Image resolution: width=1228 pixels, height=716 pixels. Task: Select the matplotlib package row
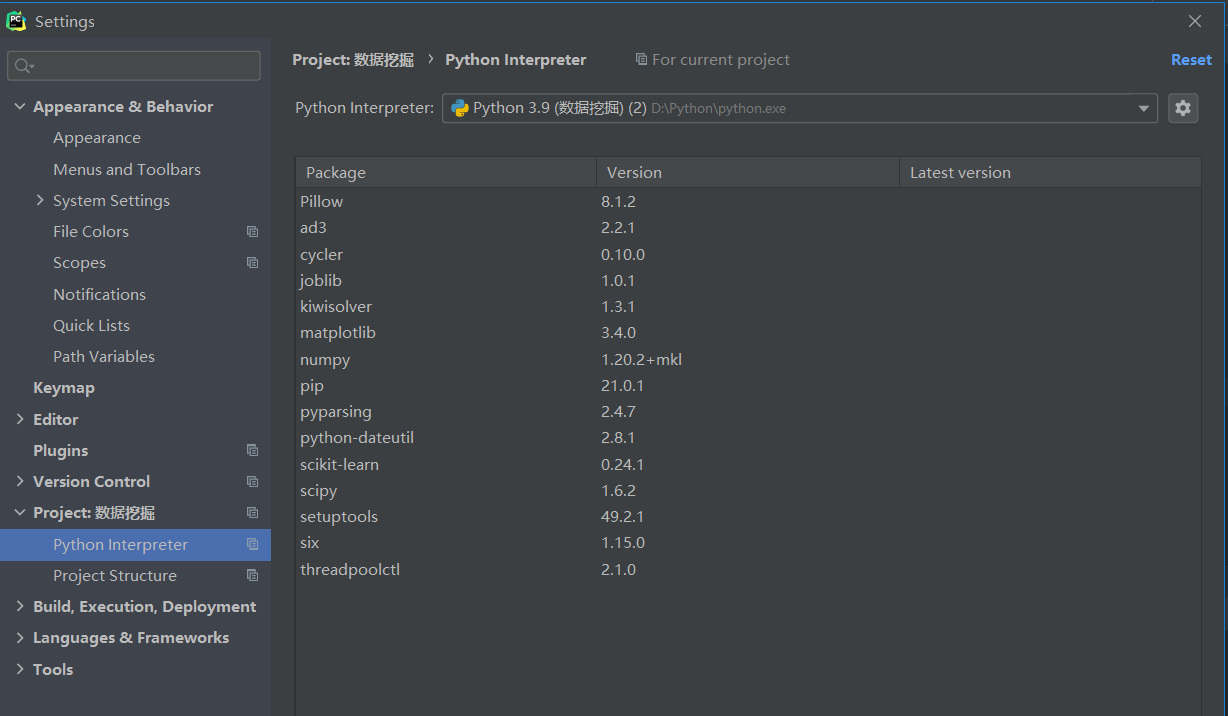748,332
